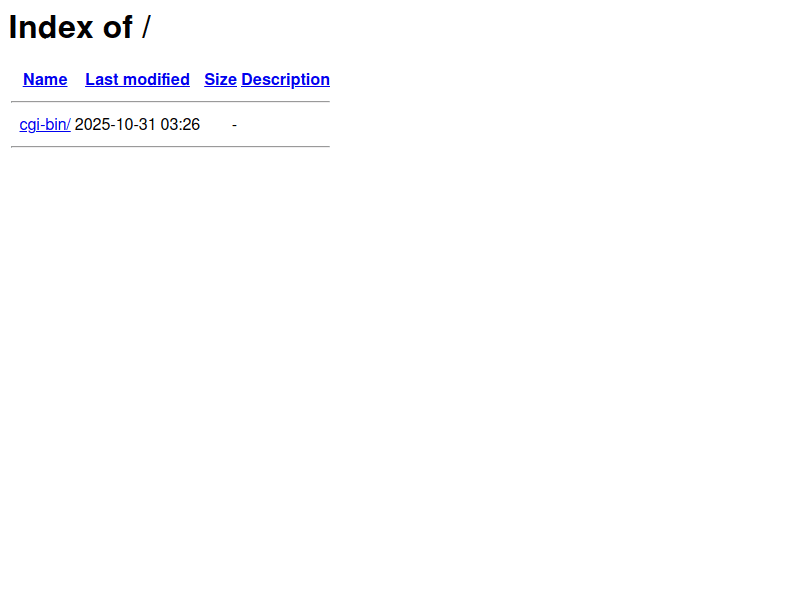Click the word 'Index' in title

coord(51,27)
